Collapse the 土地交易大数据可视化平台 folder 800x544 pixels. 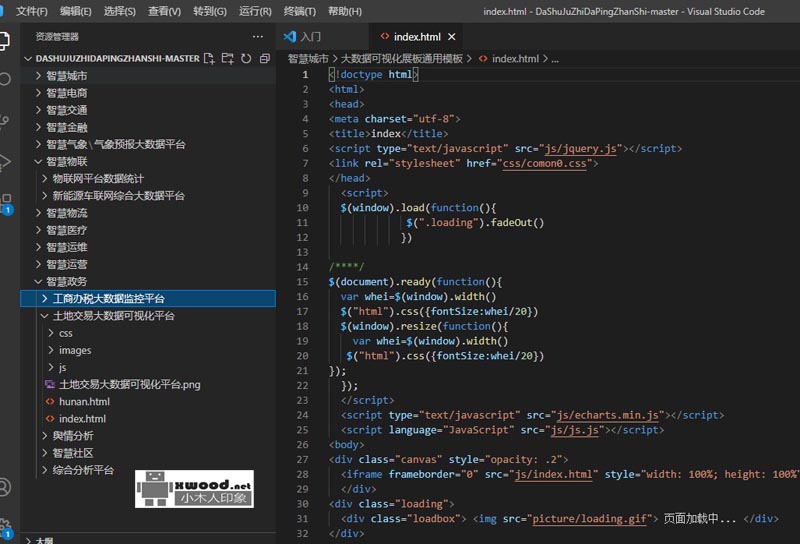(x=148, y=316)
